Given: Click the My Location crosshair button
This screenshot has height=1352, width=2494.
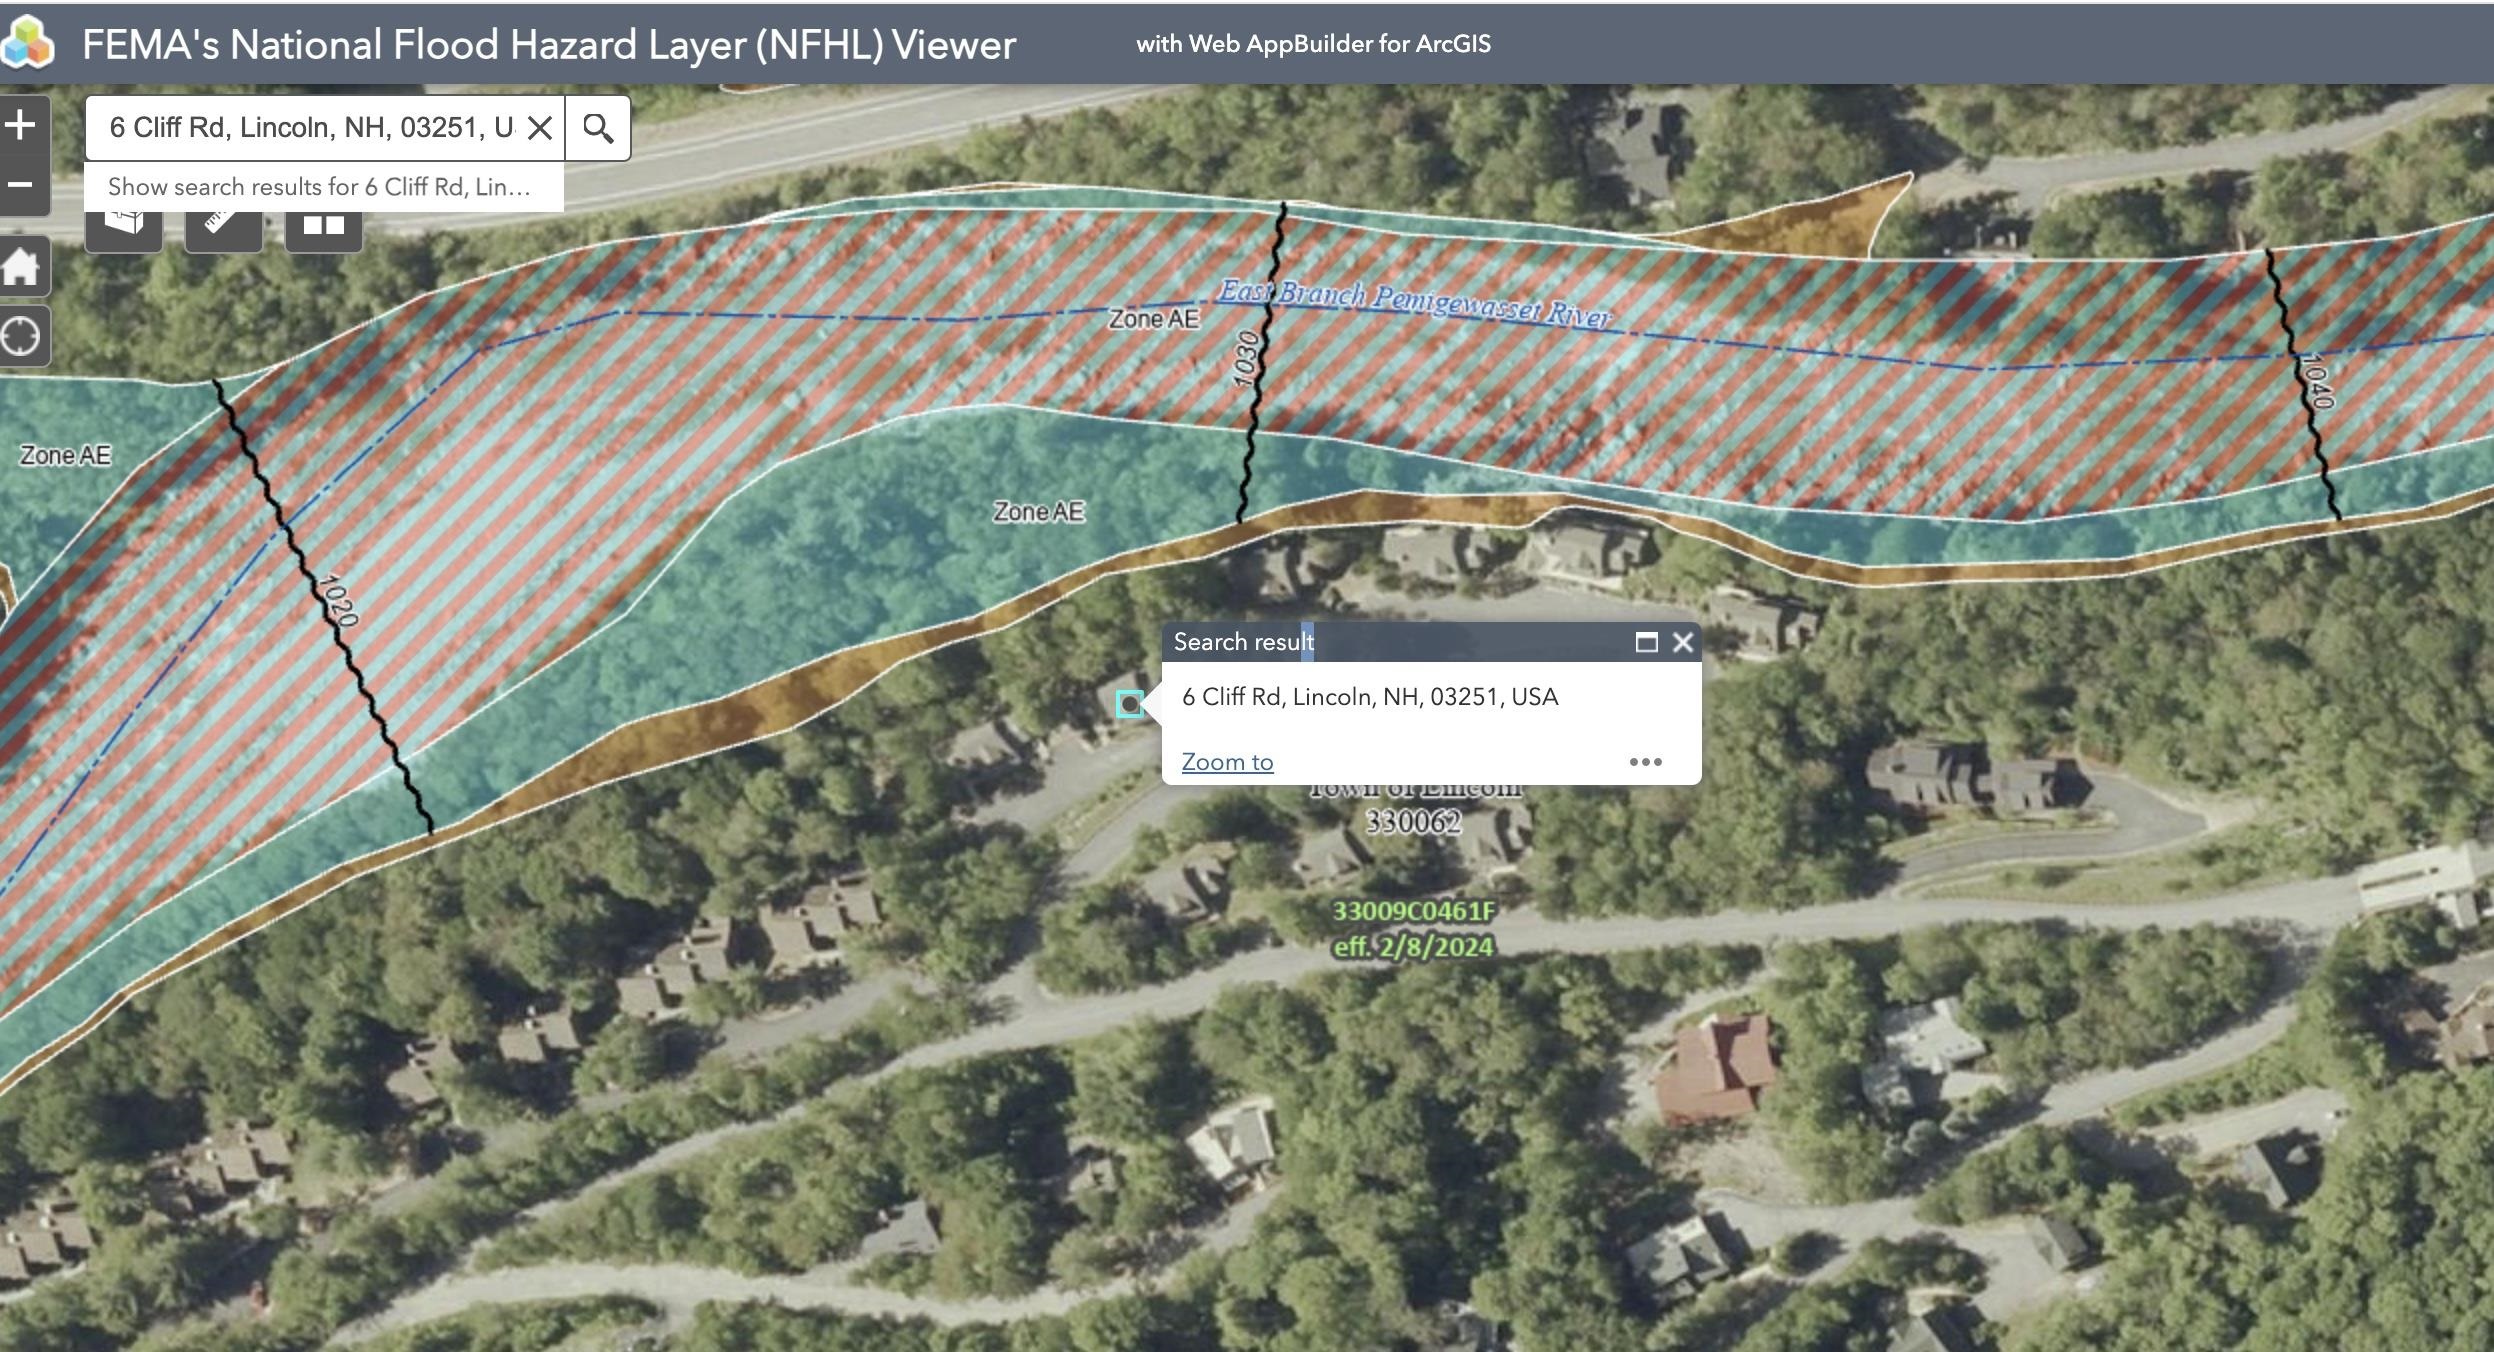Looking at the screenshot, I should (x=21, y=336).
